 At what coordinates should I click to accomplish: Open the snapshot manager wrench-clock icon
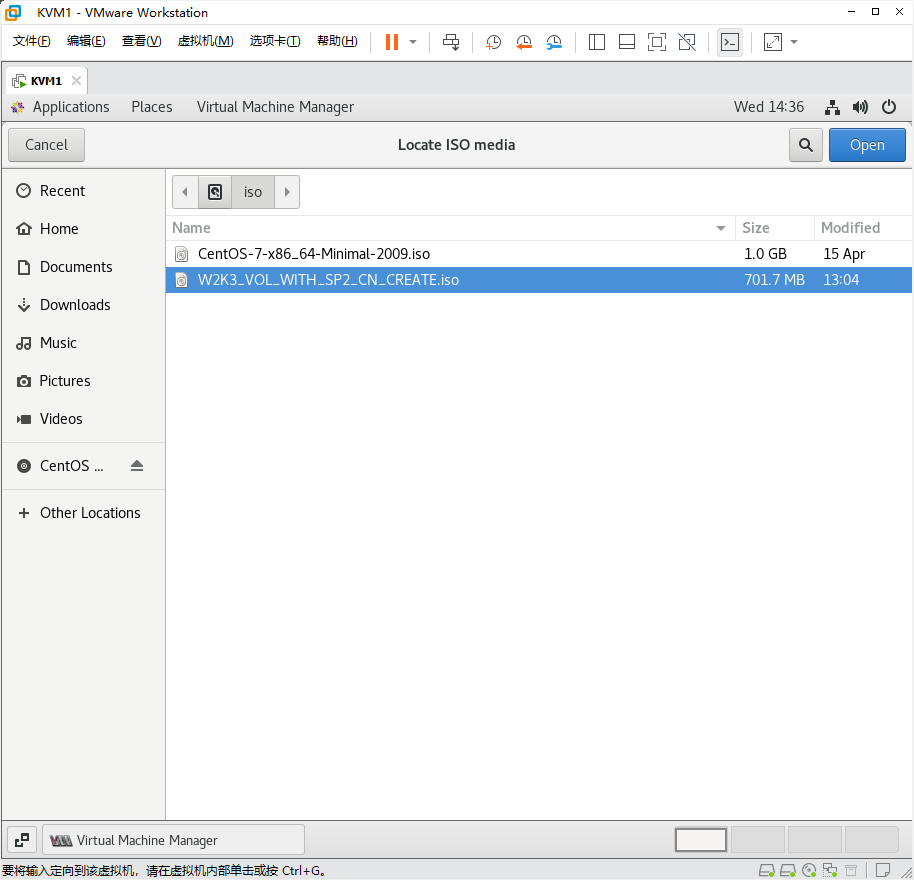[554, 42]
